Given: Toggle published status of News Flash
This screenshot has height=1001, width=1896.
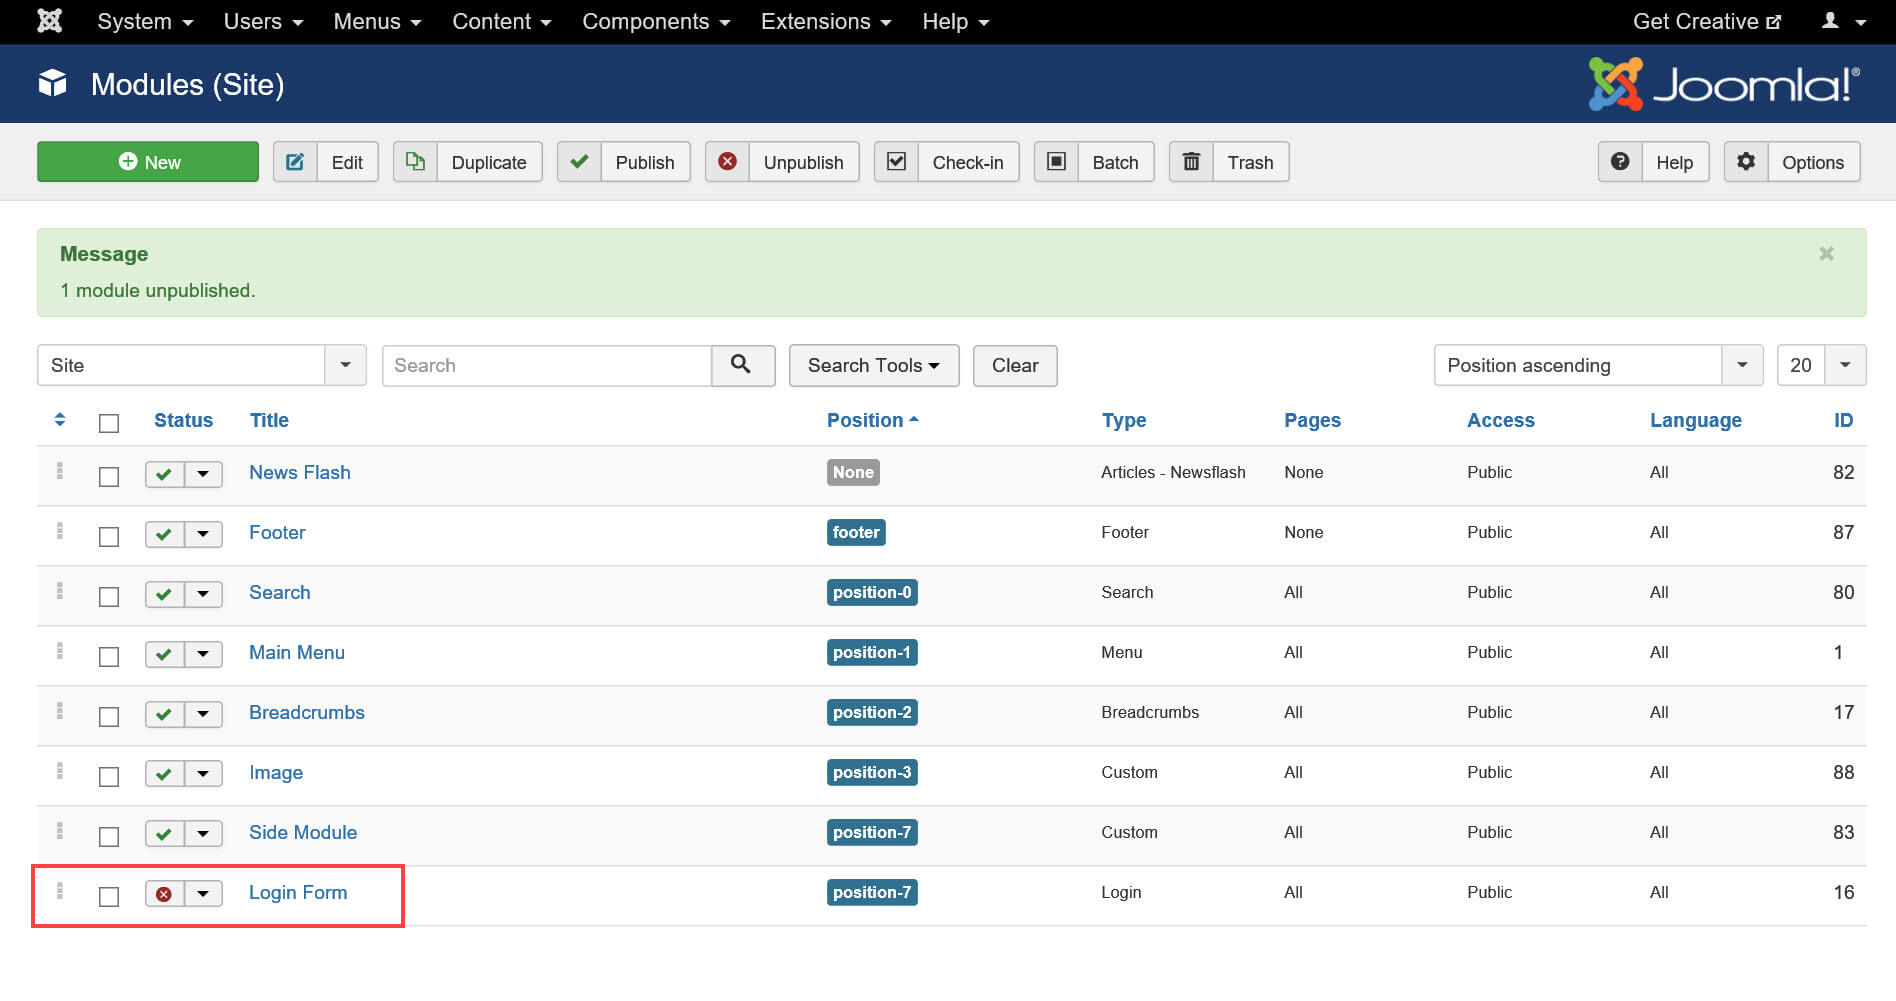Looking at the screenshot, I should point(164,474).
